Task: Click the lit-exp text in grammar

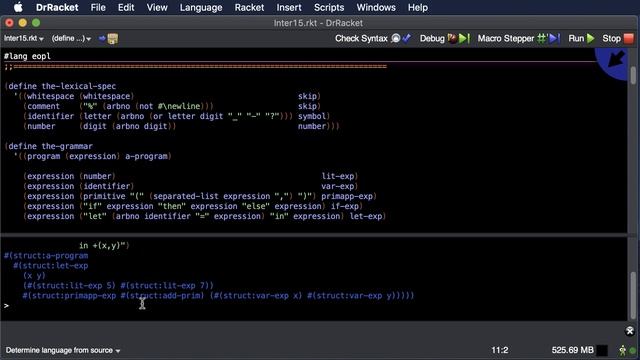Action: click(338, 176)
